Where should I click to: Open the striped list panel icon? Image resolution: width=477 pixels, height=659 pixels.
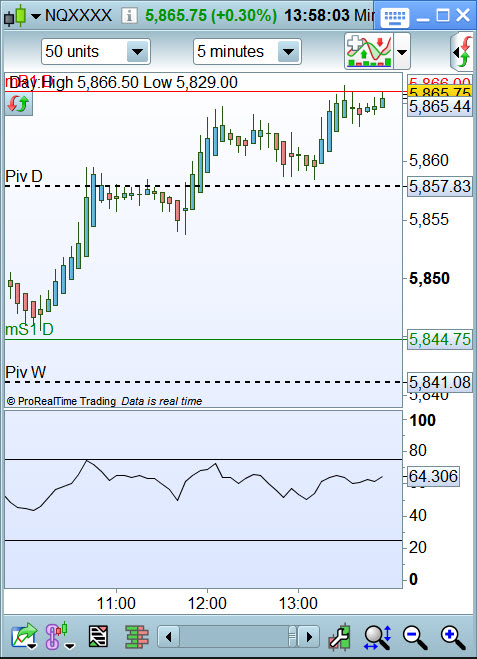[98, 636]
